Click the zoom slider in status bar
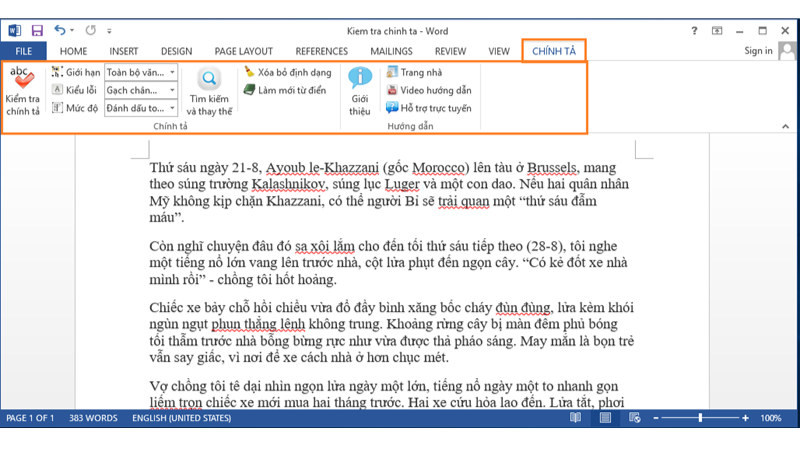The width and height of the screenshot is (800, 450). click(x=700, y=418)
